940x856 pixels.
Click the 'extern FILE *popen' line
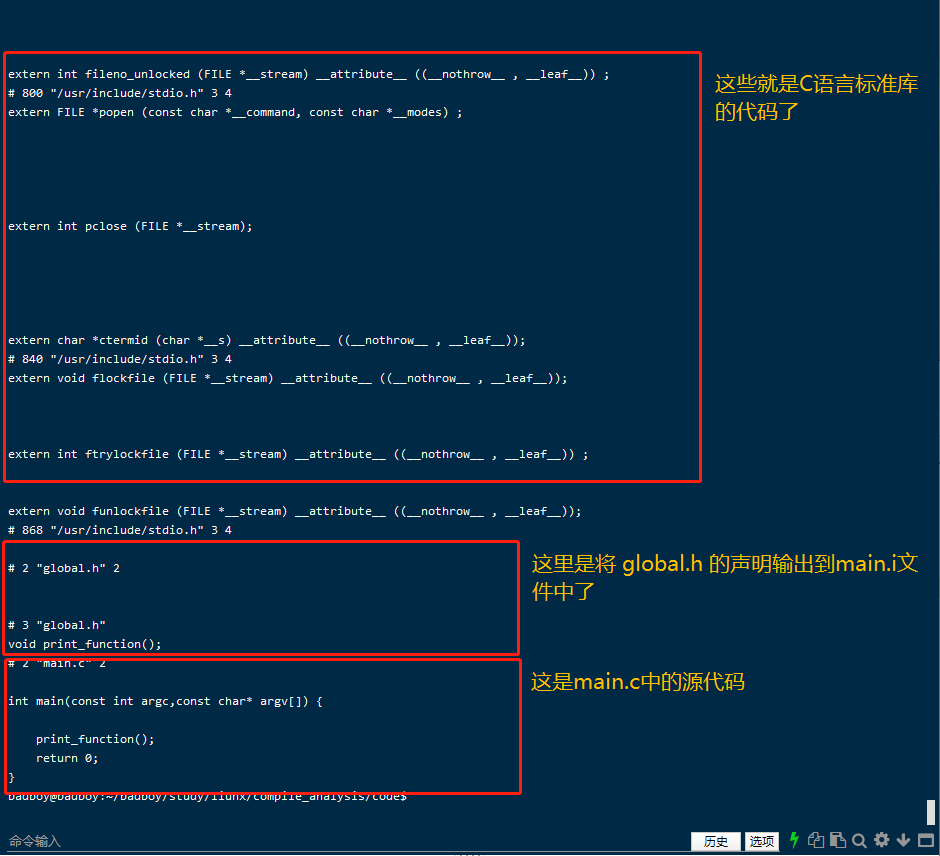pyautogui.click(x=235, y=113)
